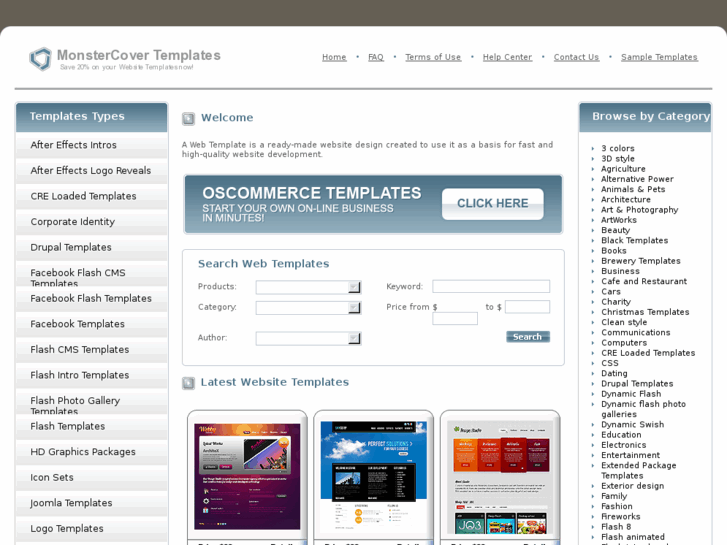This screenshot has width=727, height=545.
Task: Browse the Electronics category
Action: 624,445
